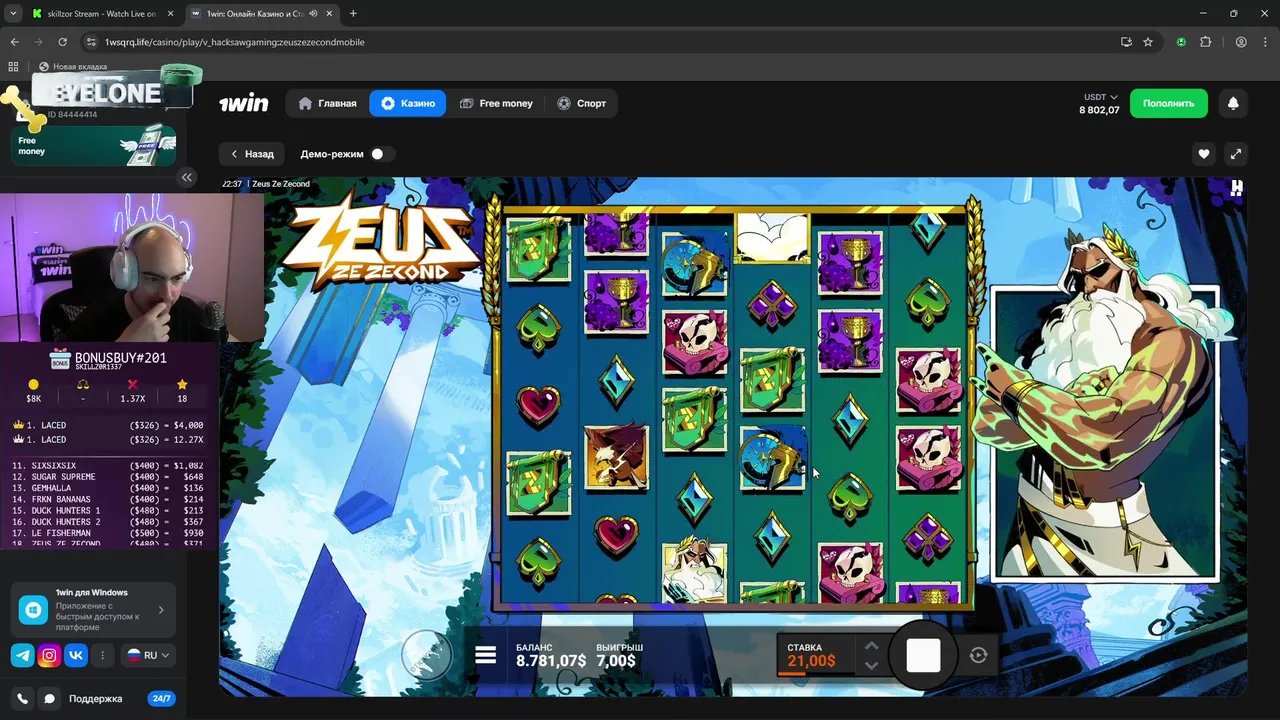Click the БАЛАНС 8.781,07$ value
Screen dimensions: 1280x720
pos(551,661)
